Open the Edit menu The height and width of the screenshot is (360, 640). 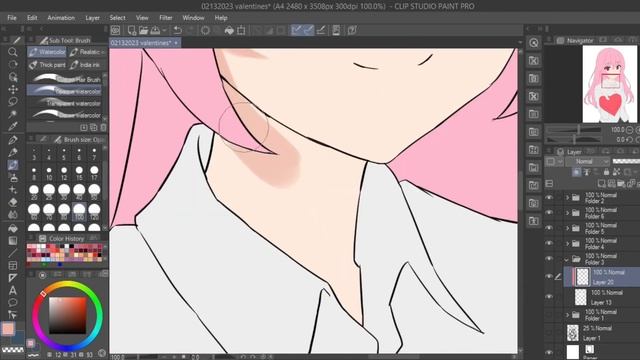[32, 18]
